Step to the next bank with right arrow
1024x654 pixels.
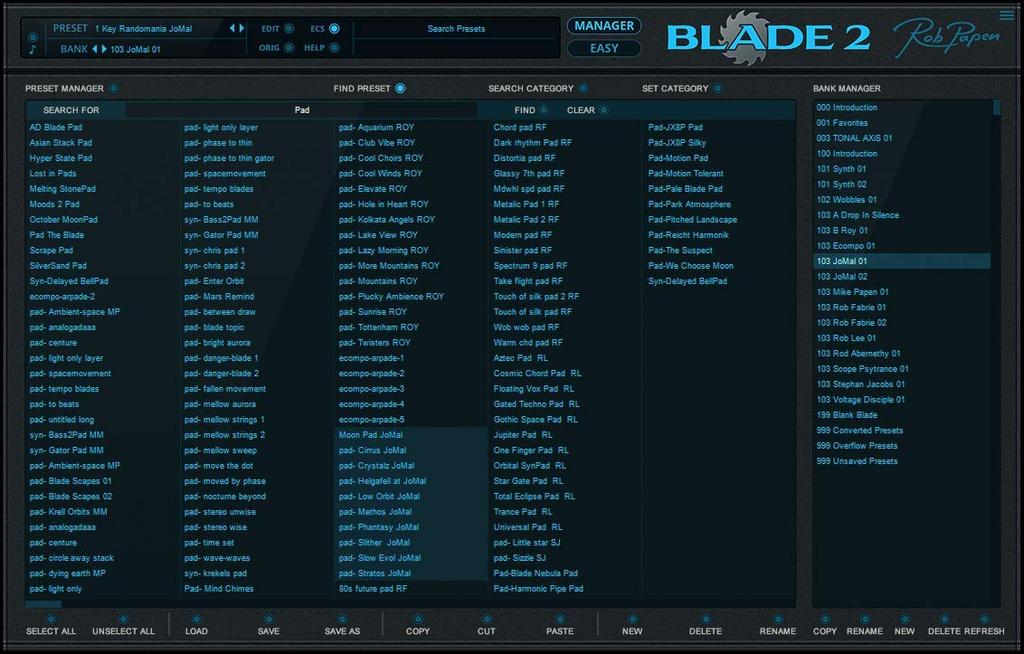point(105,48)
